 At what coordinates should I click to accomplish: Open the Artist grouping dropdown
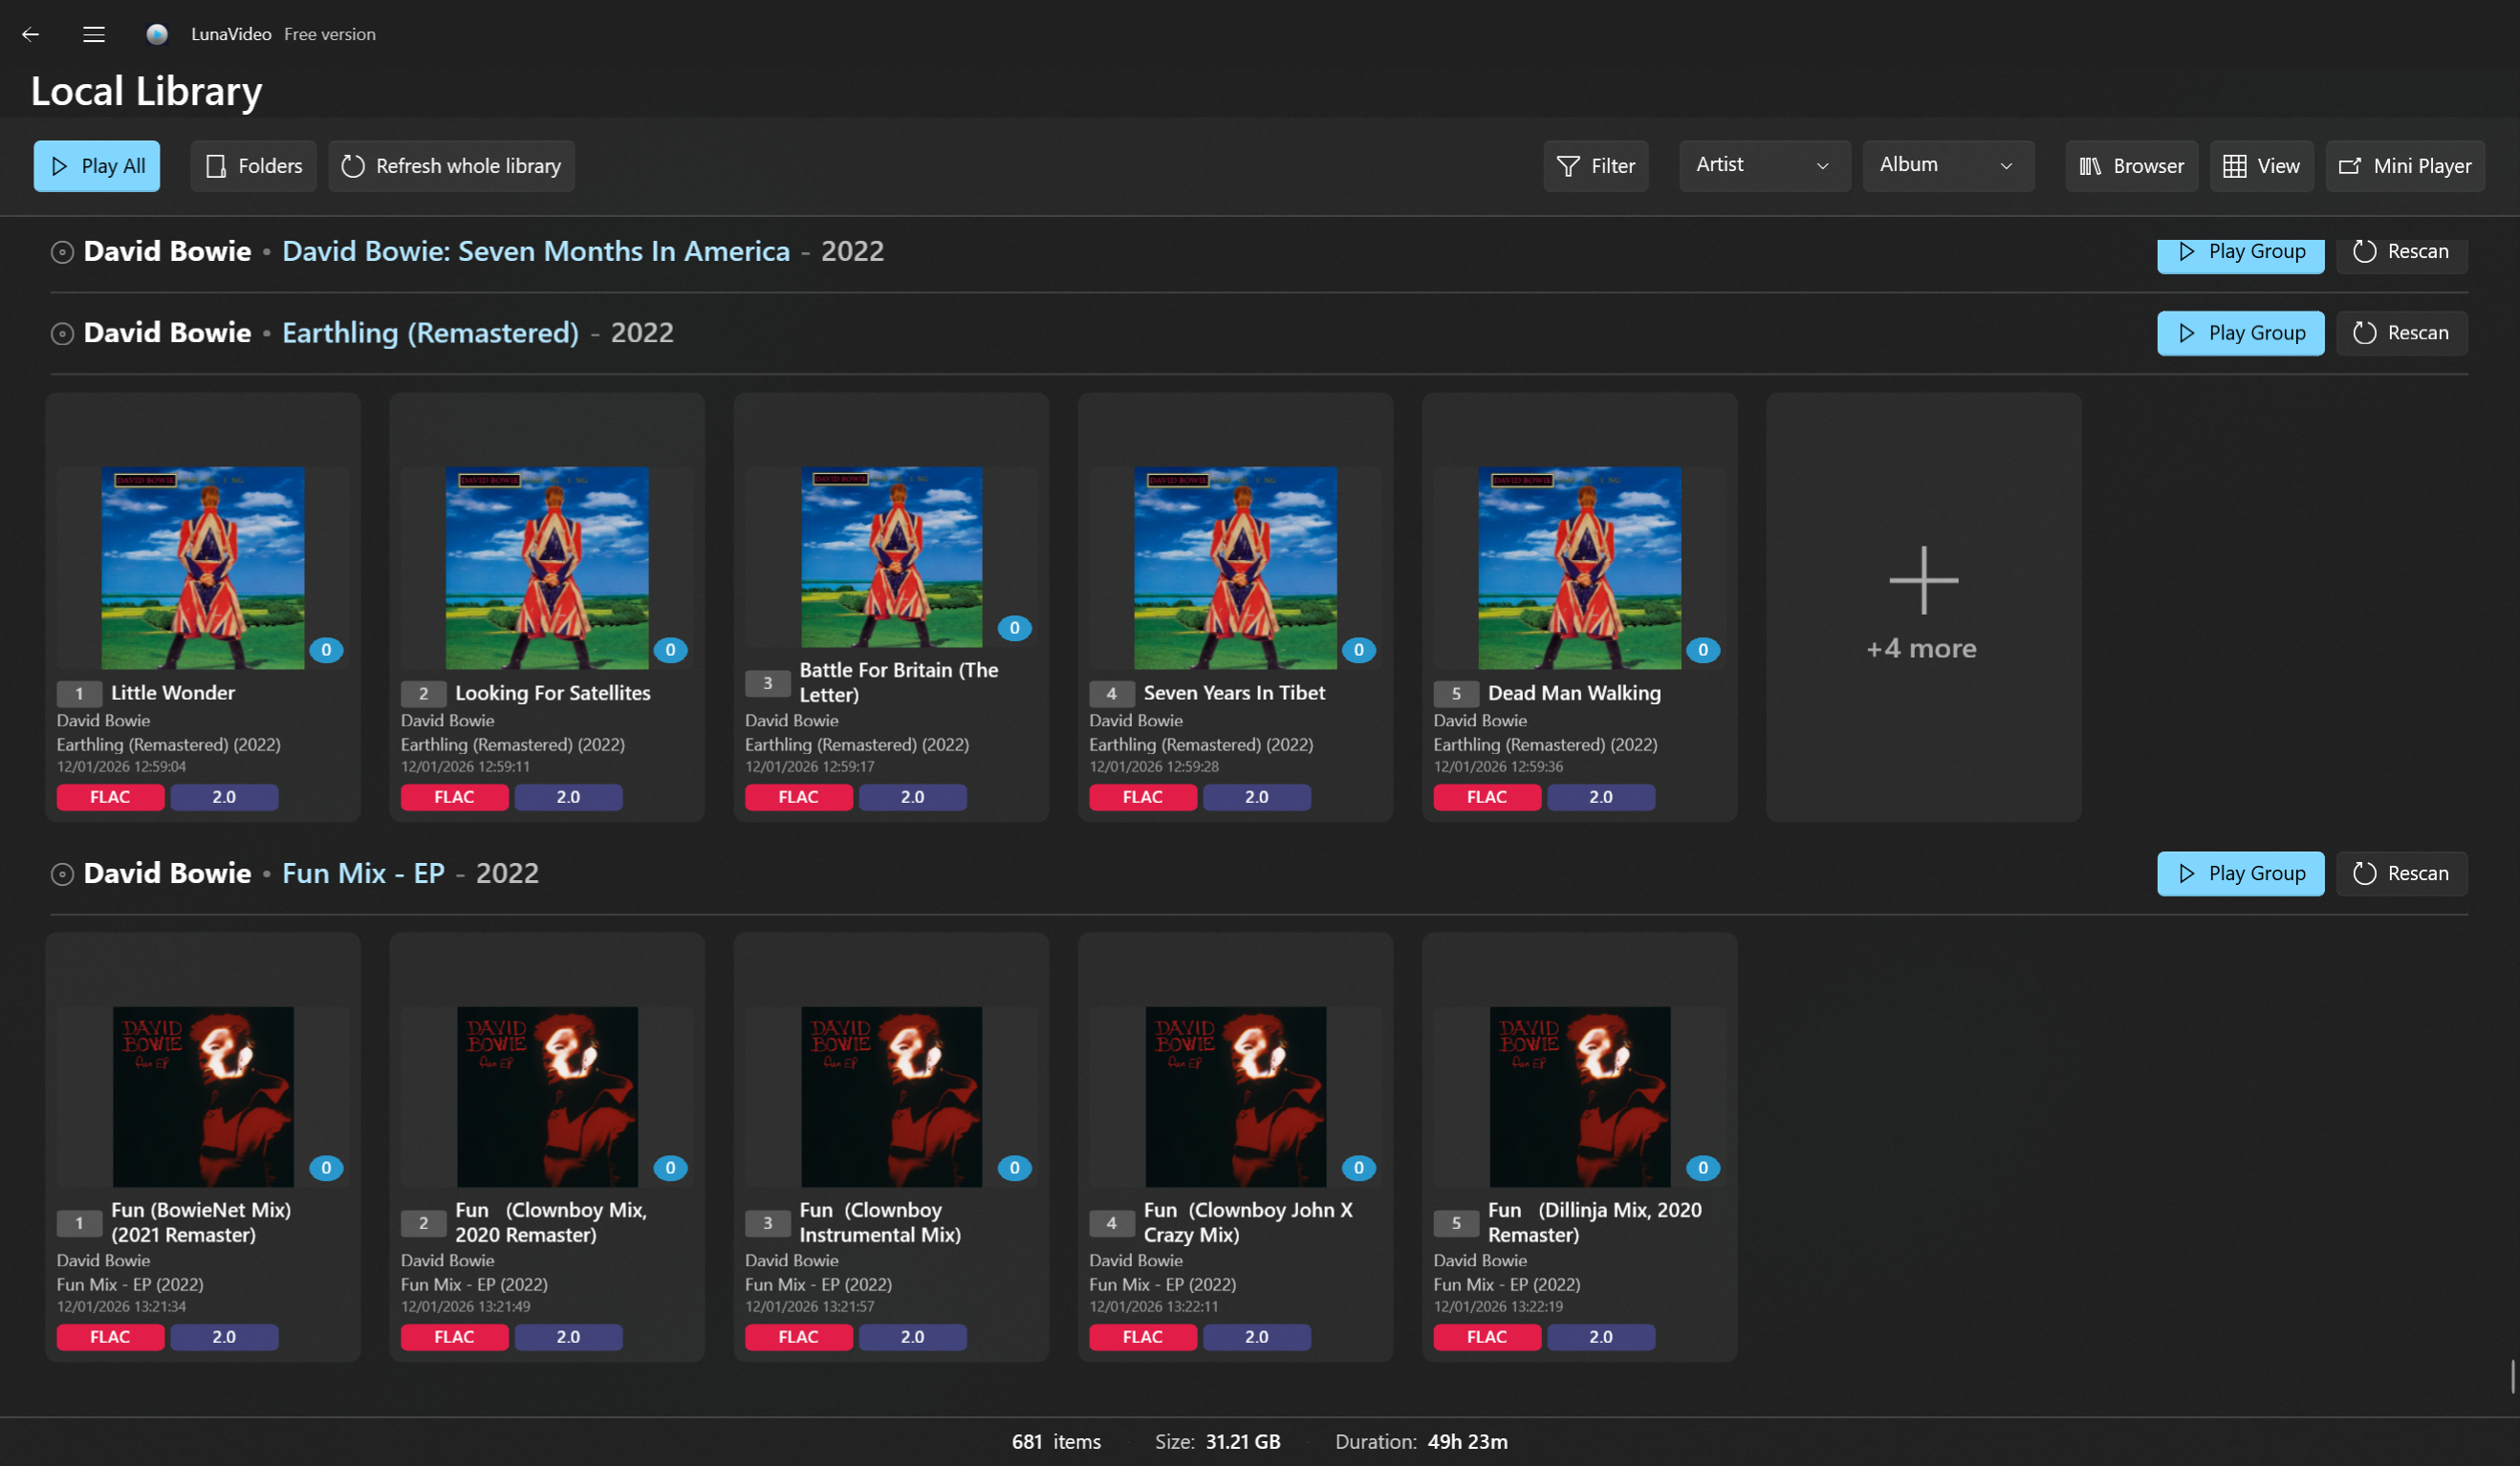pyautogui.click(x=1764, y=165)
